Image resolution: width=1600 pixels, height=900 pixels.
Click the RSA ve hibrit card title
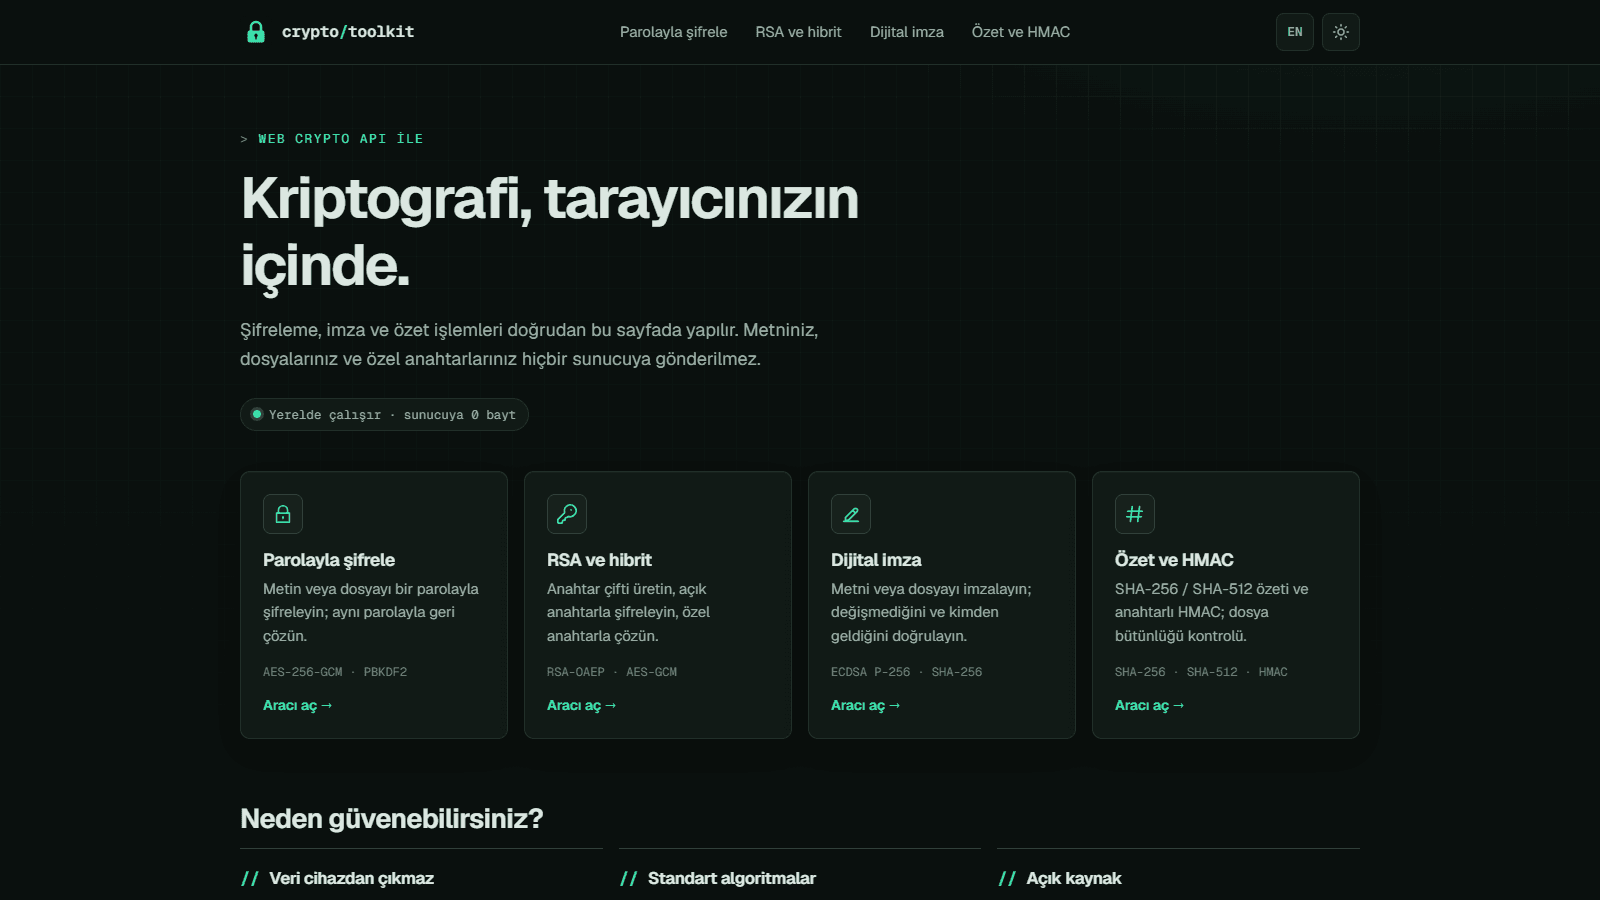[x=599, y=560]
